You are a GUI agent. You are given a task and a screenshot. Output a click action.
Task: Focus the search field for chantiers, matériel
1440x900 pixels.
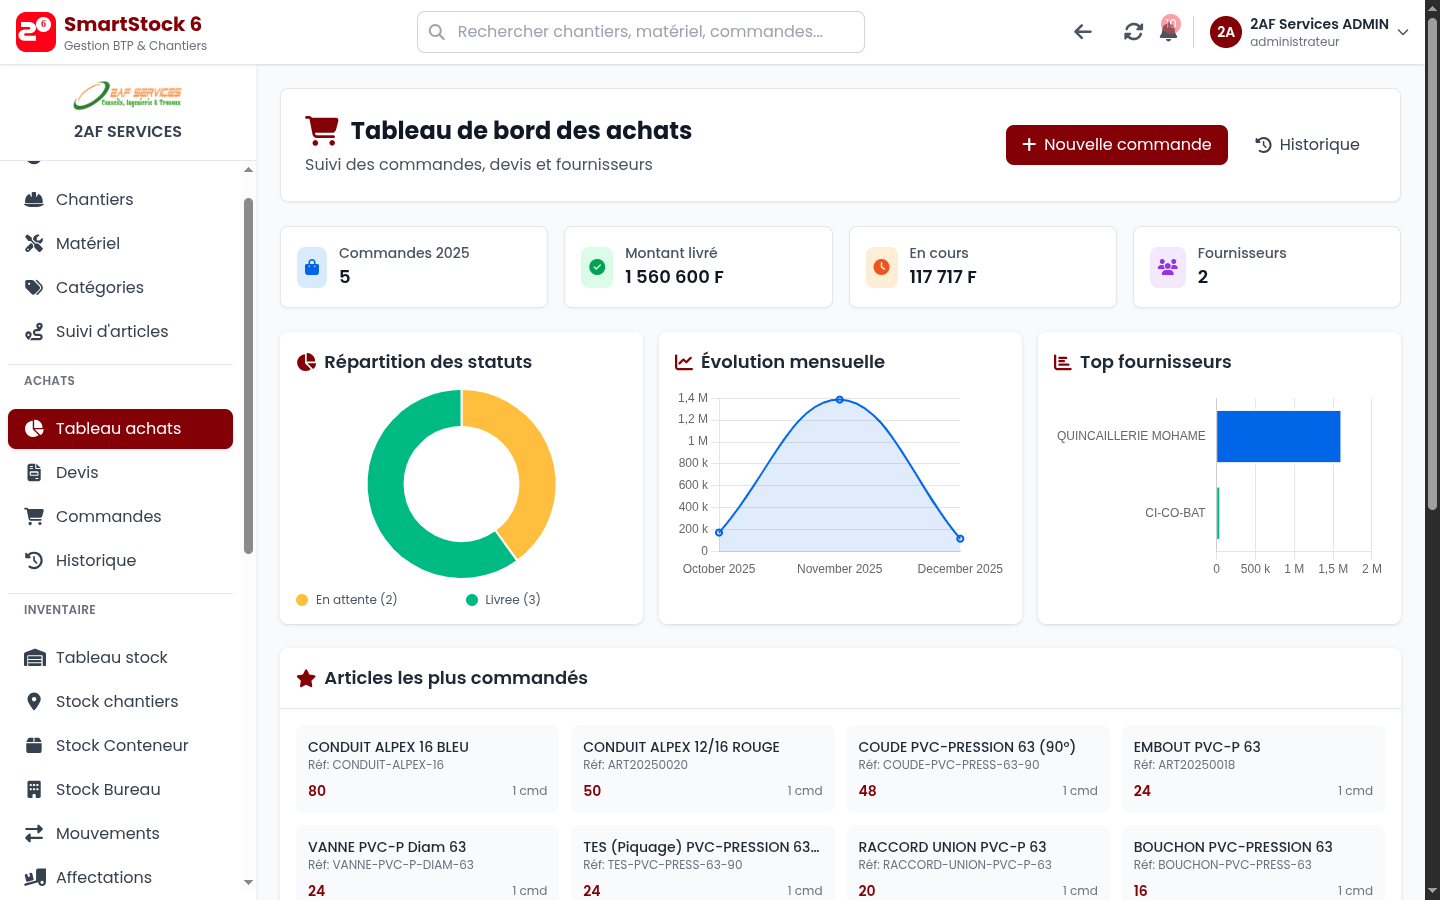[x=640, y=32]
